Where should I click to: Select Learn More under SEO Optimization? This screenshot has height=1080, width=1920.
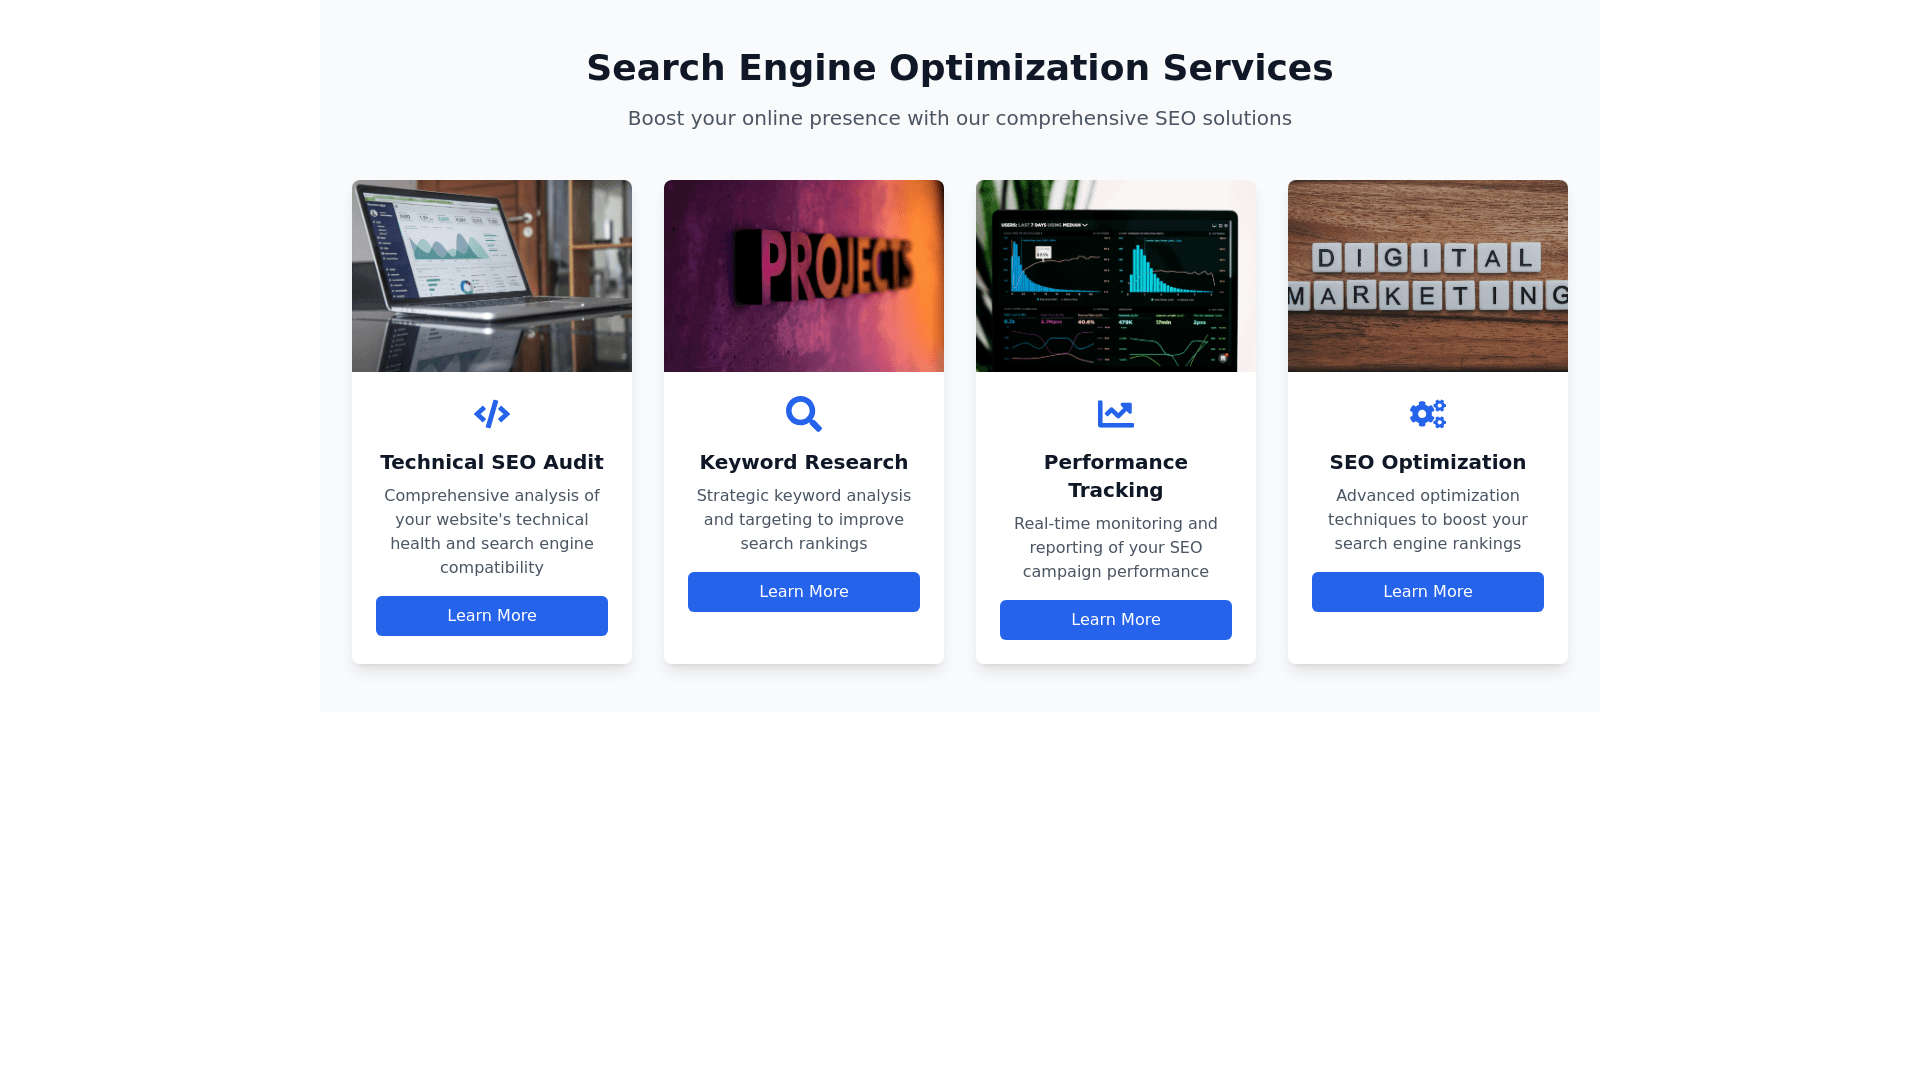pos(1428,592)
